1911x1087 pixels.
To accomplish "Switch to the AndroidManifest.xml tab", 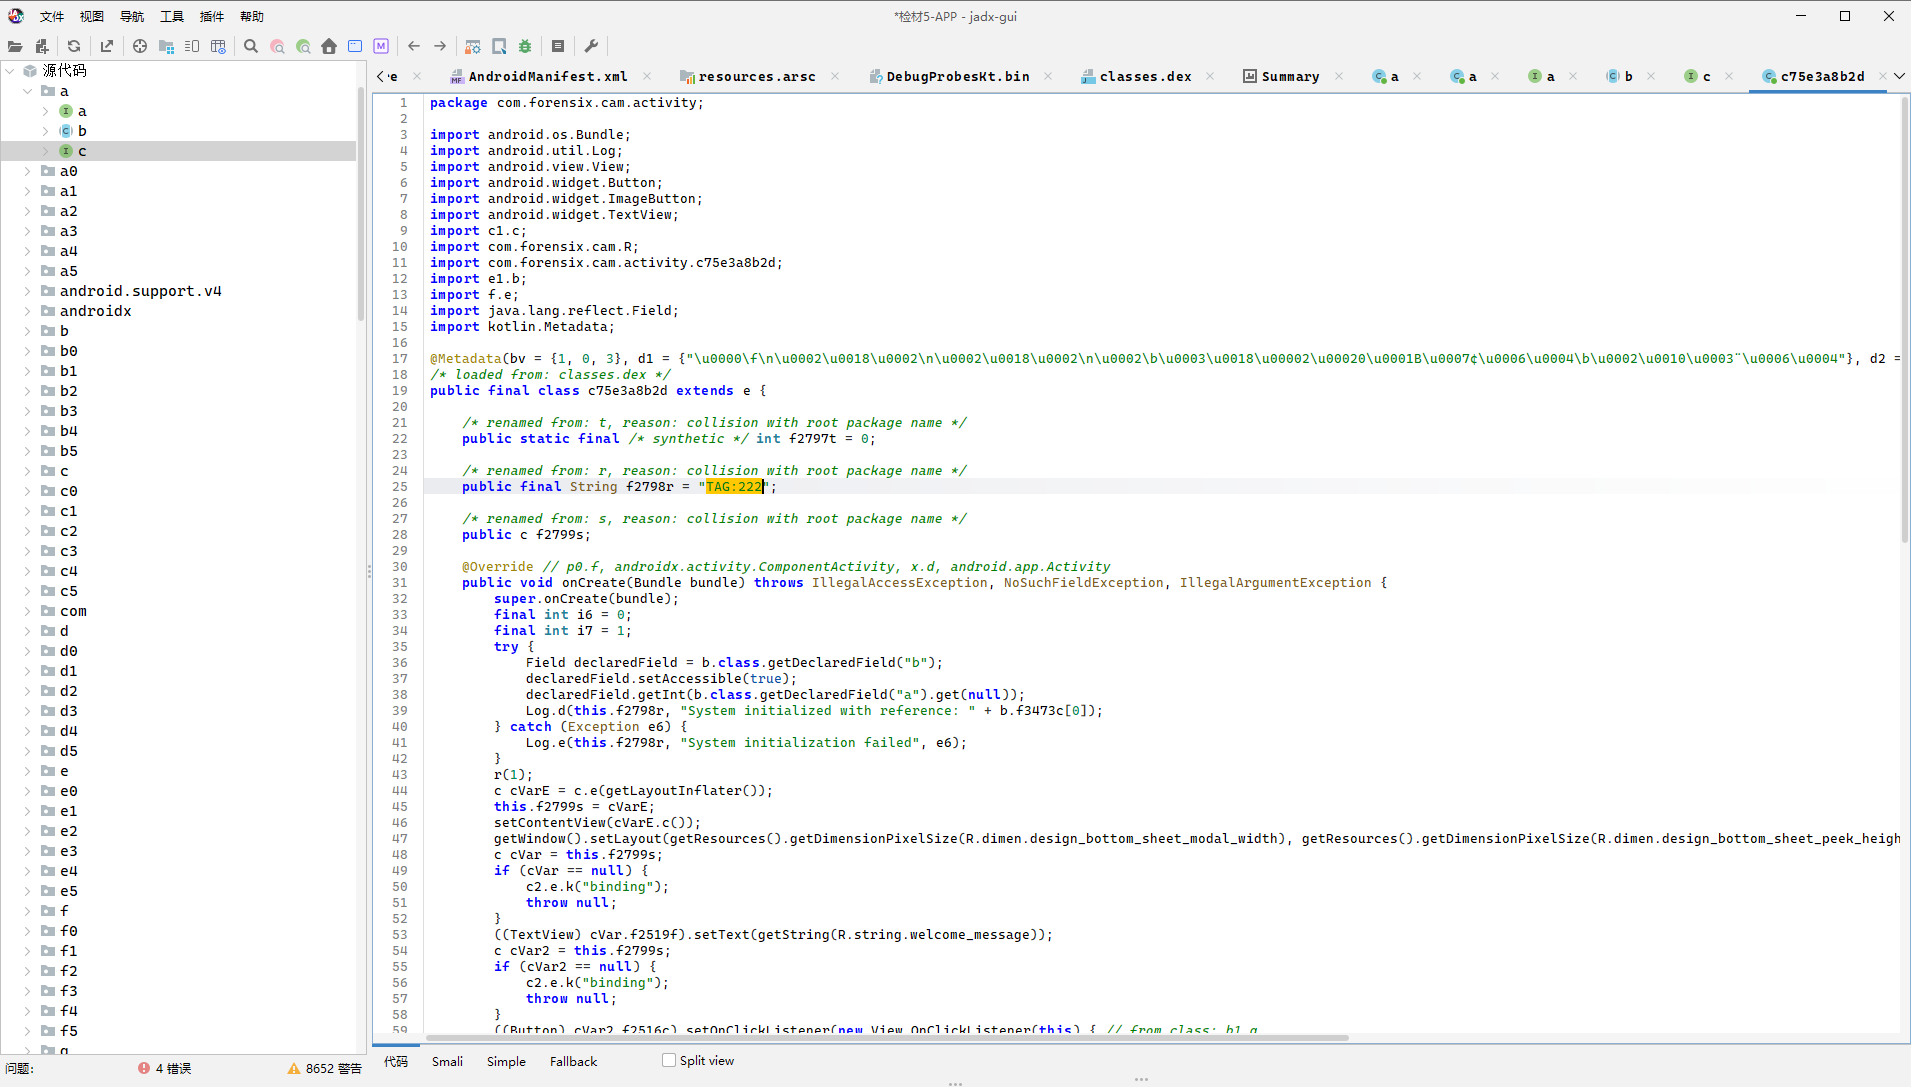I will pos(547,76).
